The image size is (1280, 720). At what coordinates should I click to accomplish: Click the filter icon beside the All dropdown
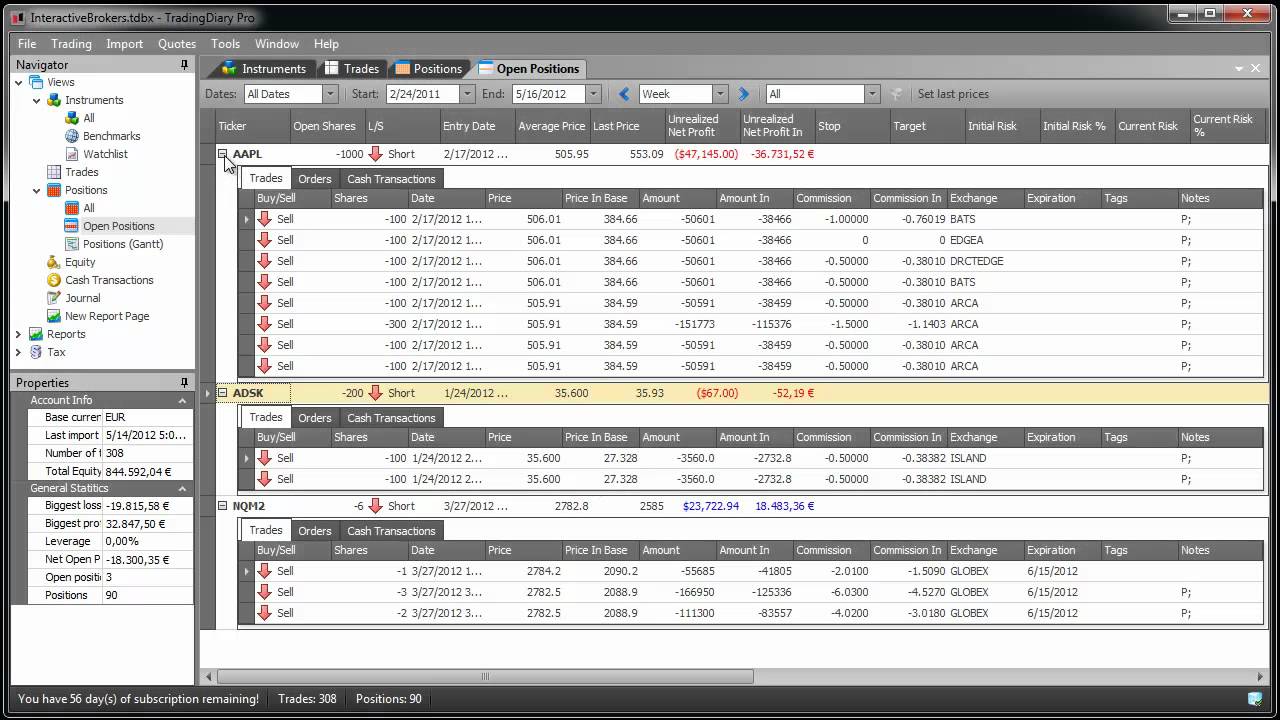coord(896,94)
